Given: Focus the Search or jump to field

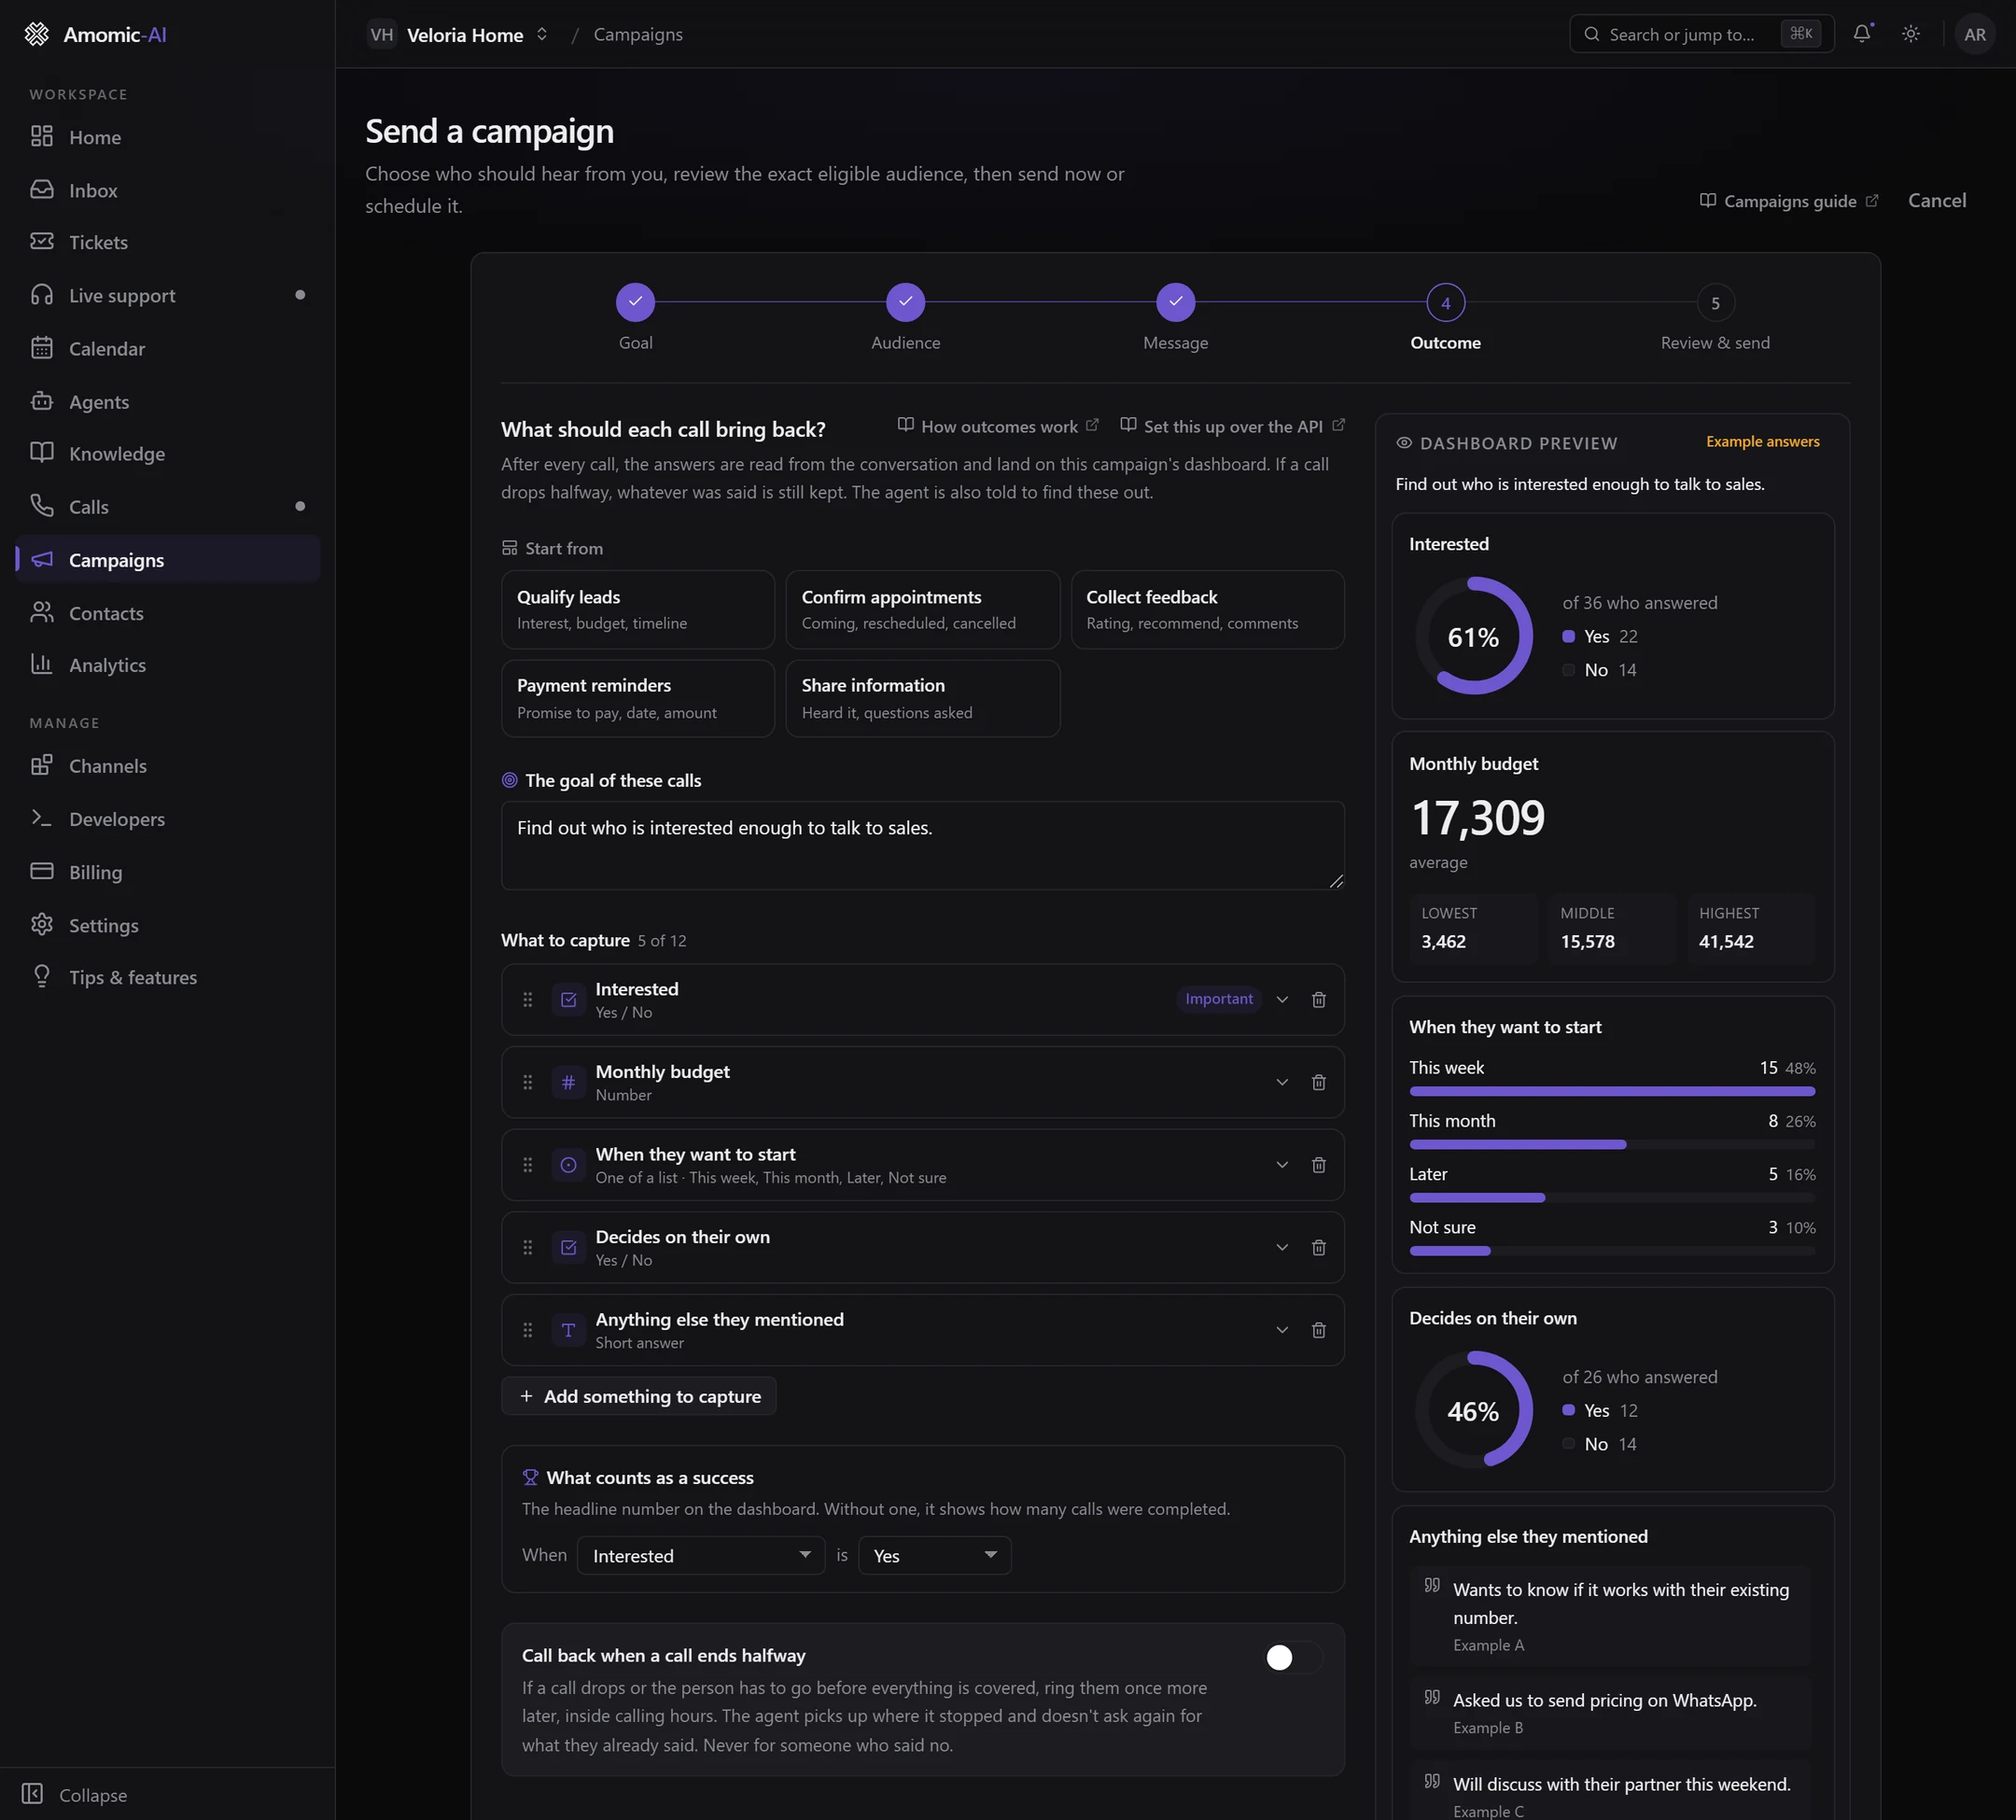Looking at the screenshot, I should (1702, 34).
